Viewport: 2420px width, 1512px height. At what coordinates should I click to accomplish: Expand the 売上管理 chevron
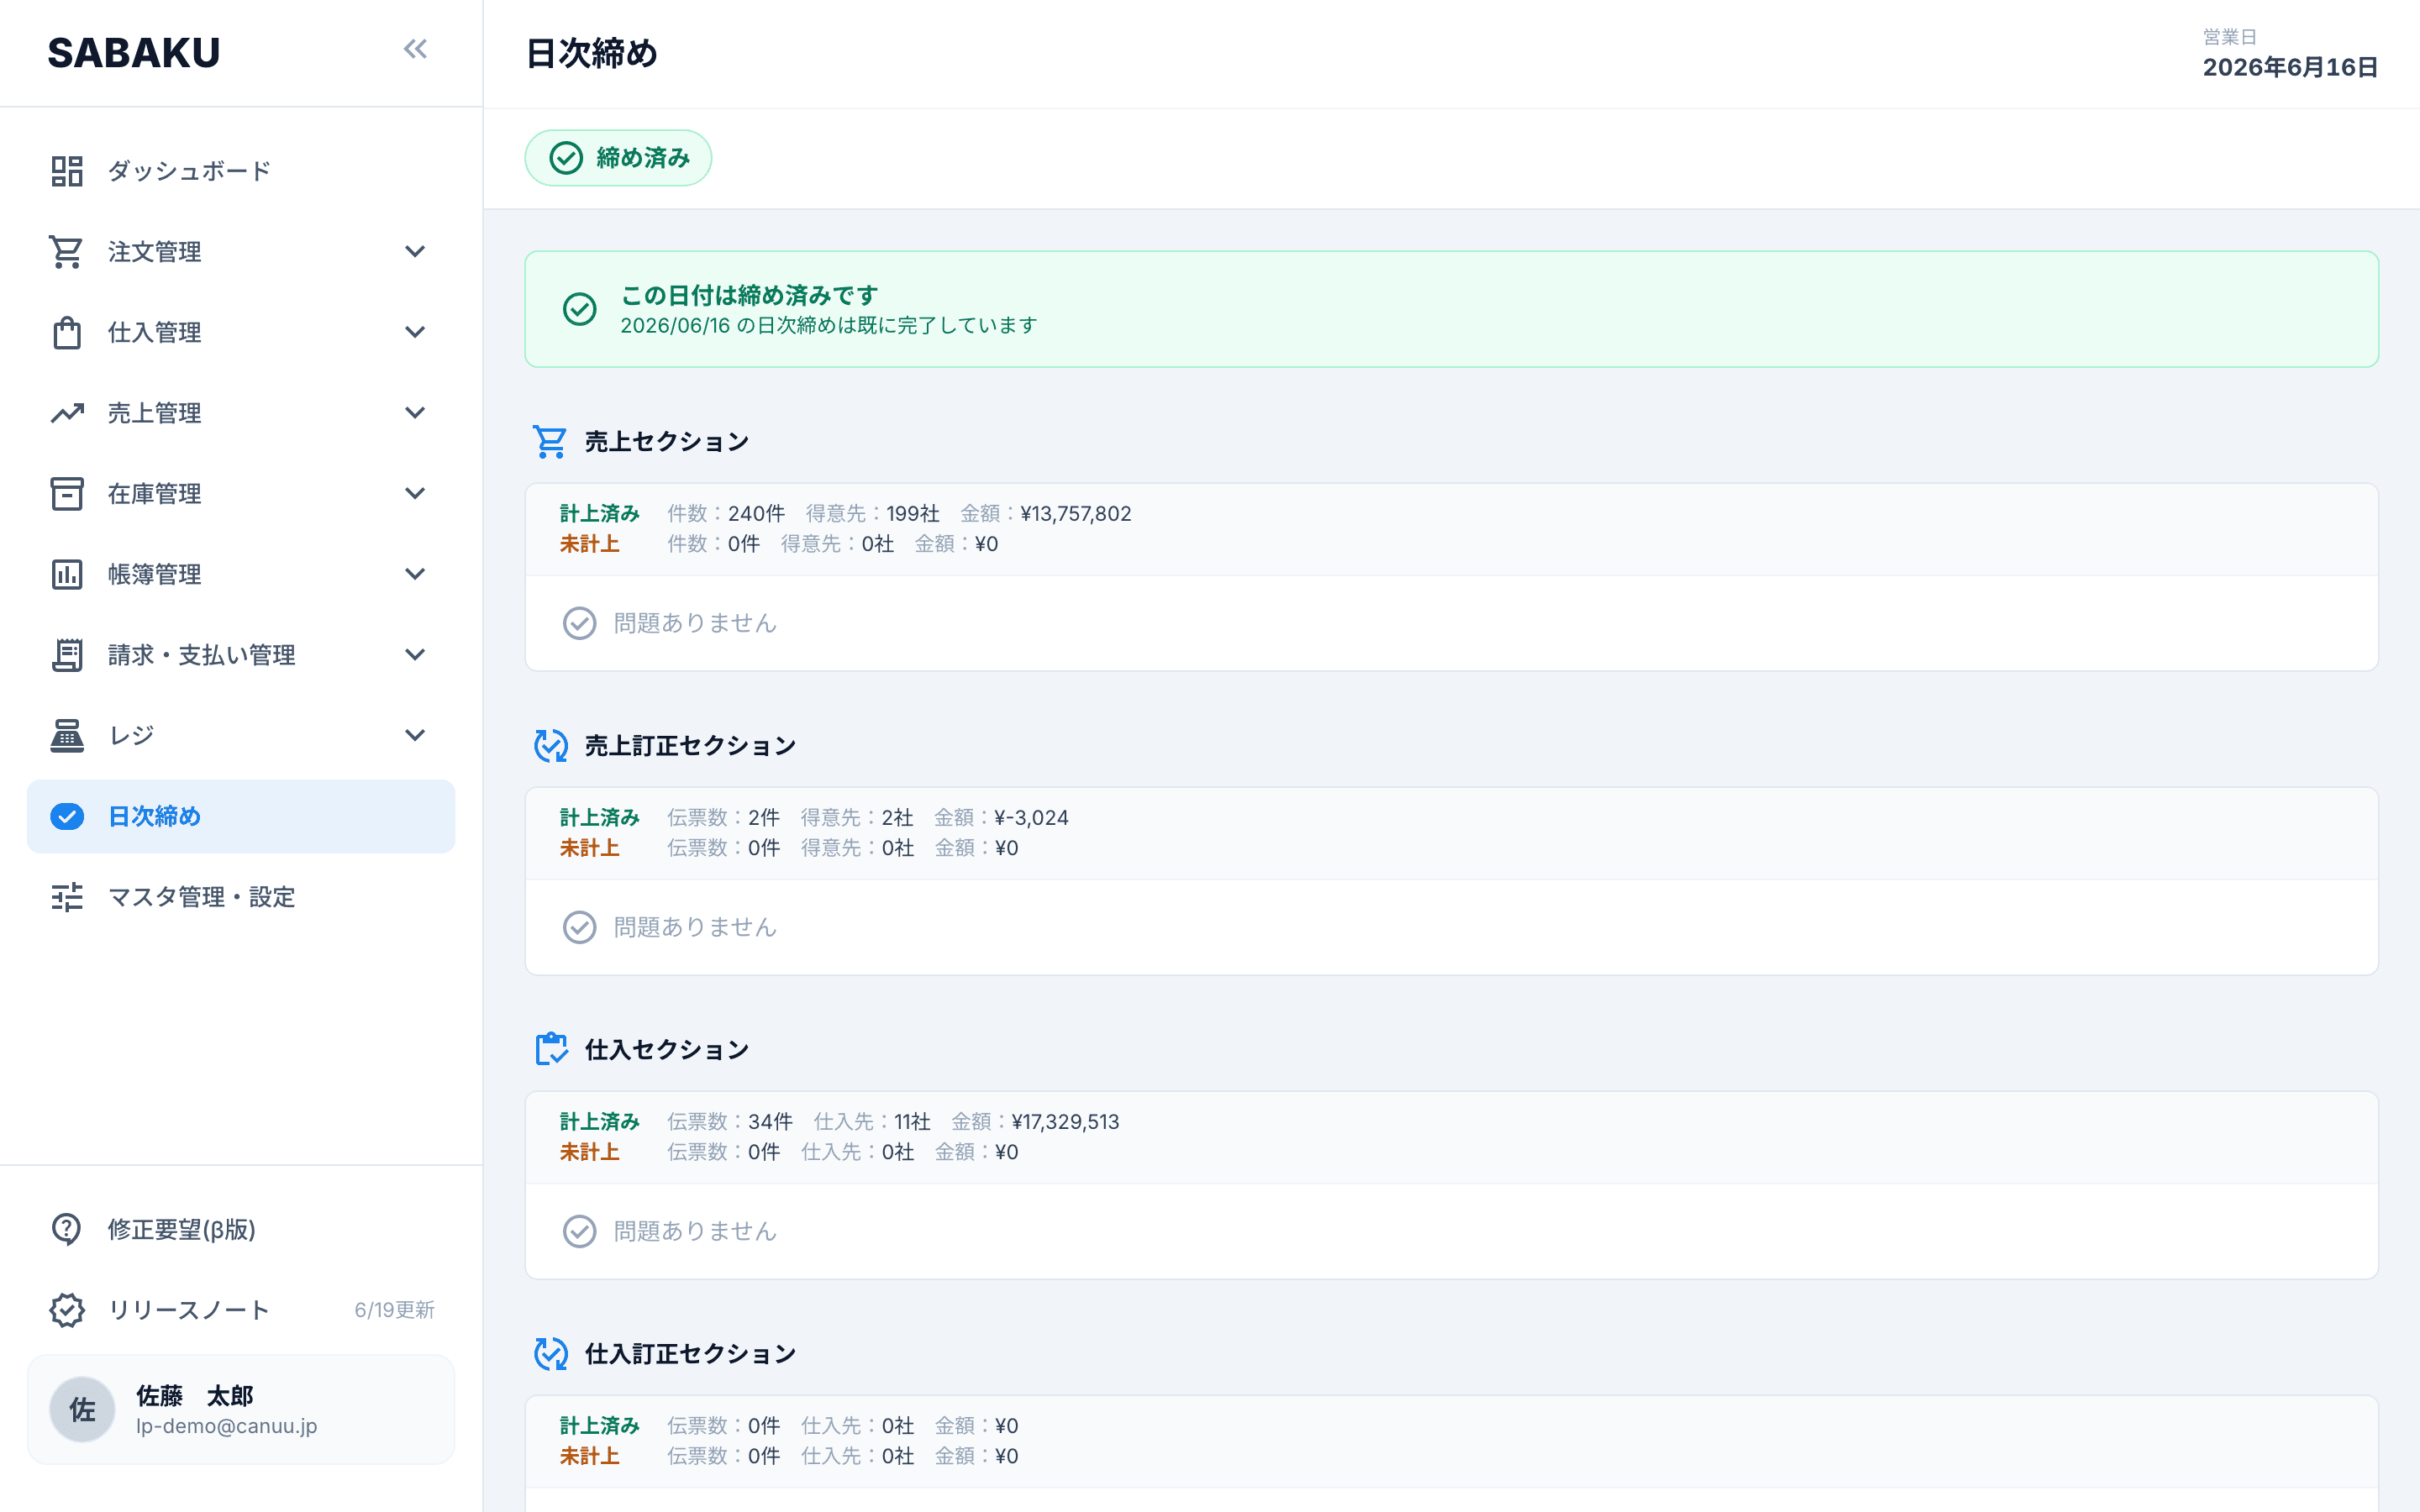(x=415, y=413)
